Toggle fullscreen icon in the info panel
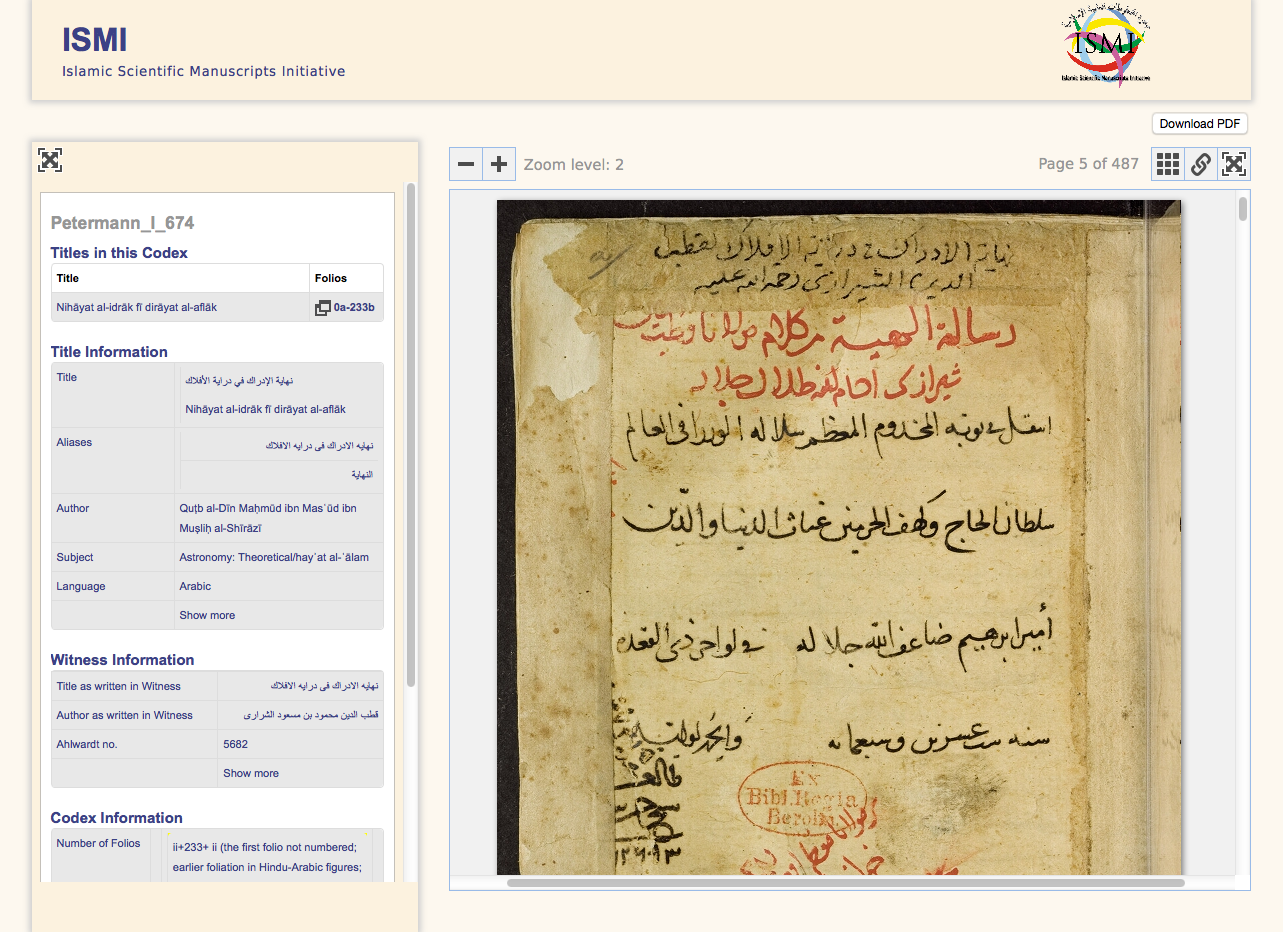1283x932 pixels. 50,160
